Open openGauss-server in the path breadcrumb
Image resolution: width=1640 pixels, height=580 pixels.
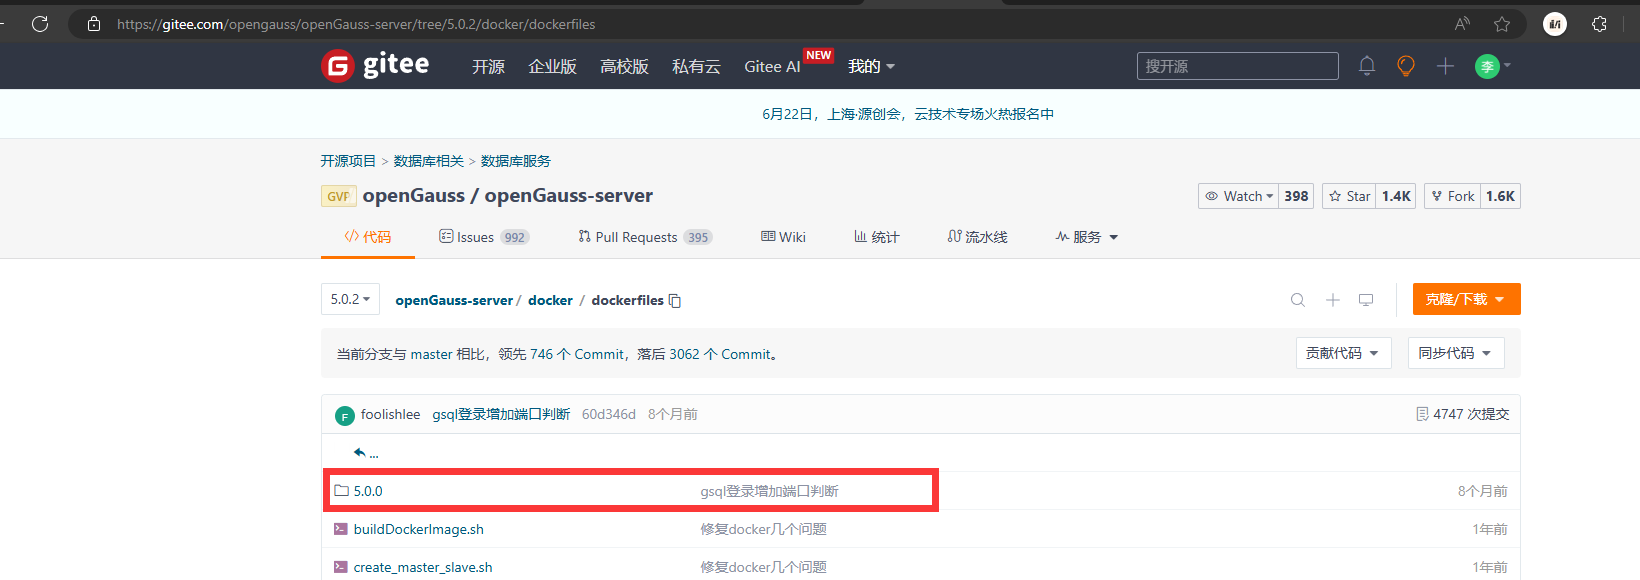pos(454,300)
